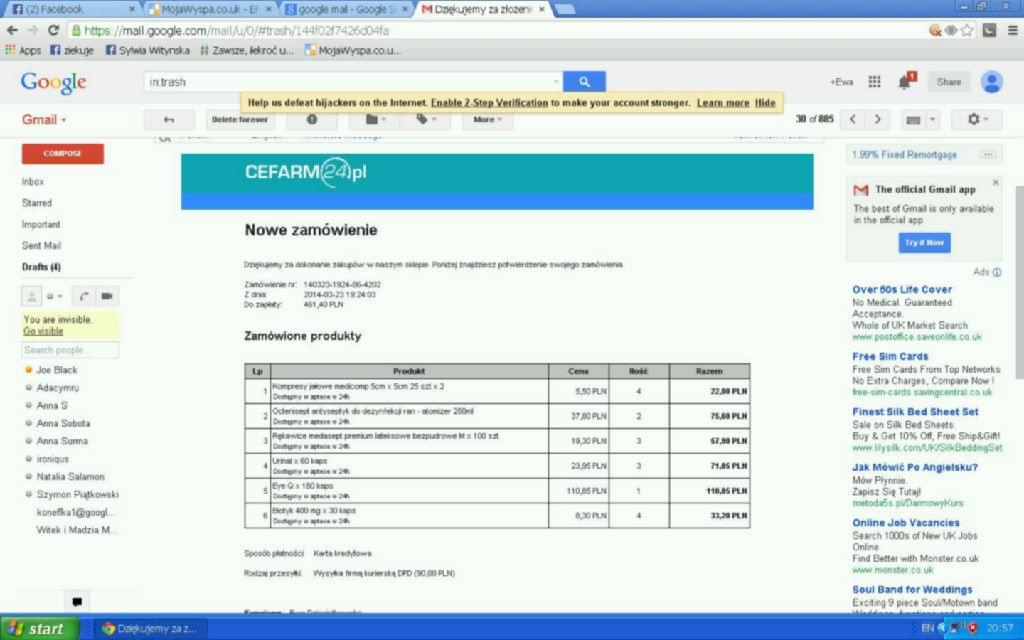This screenshot has height=640, width=1024.
Task: Click +Ewa Google+ link
Action: [x=841, y=82]
